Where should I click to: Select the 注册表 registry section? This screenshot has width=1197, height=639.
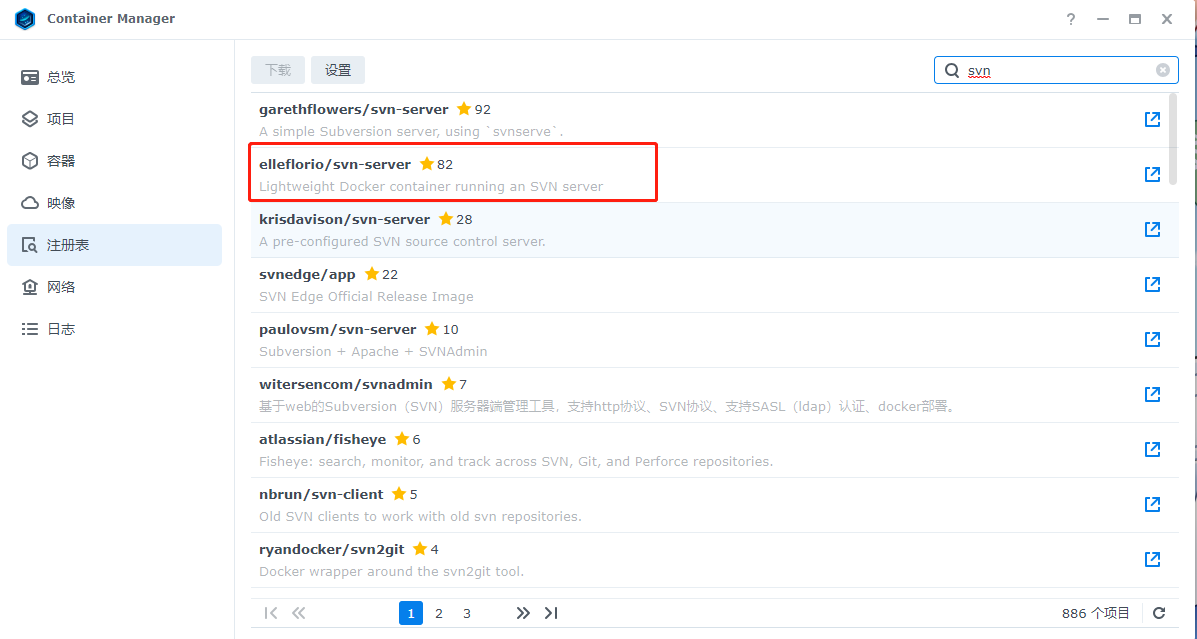tap(115, 245)
